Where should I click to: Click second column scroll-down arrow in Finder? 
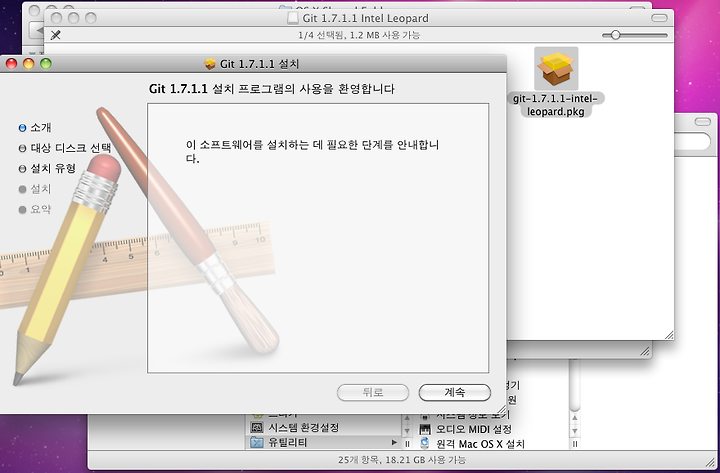coord(574,430)
